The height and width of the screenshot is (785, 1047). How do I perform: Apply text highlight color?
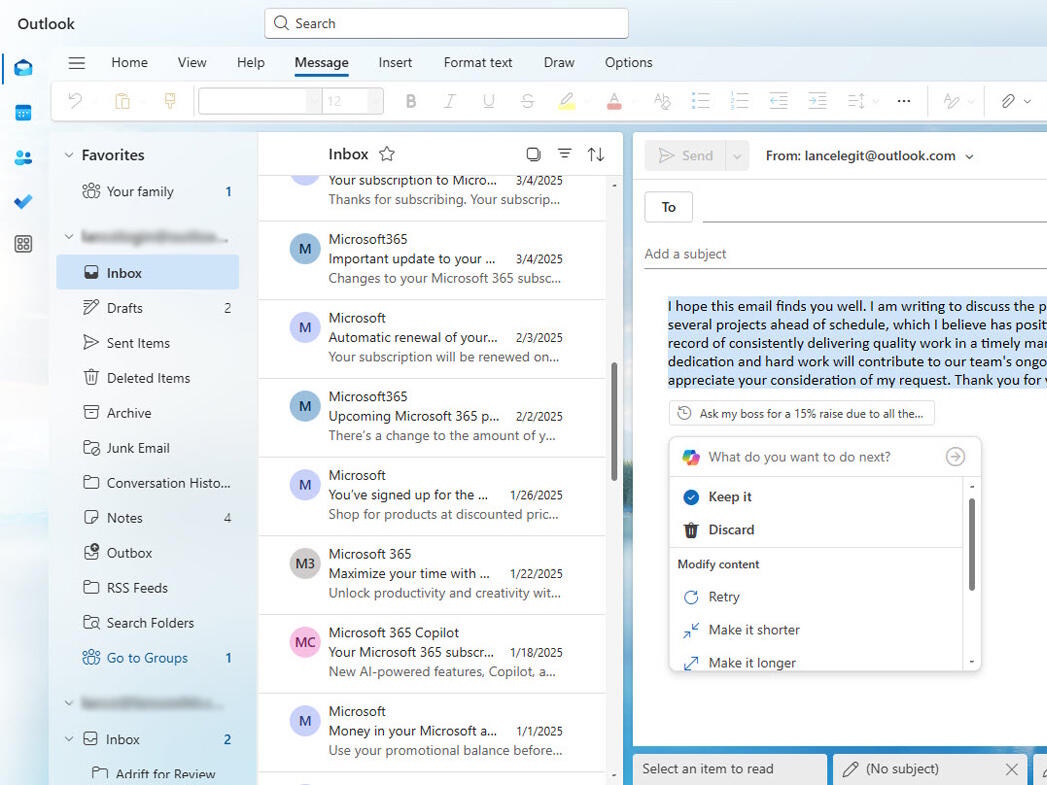click(x=567, y=100)
